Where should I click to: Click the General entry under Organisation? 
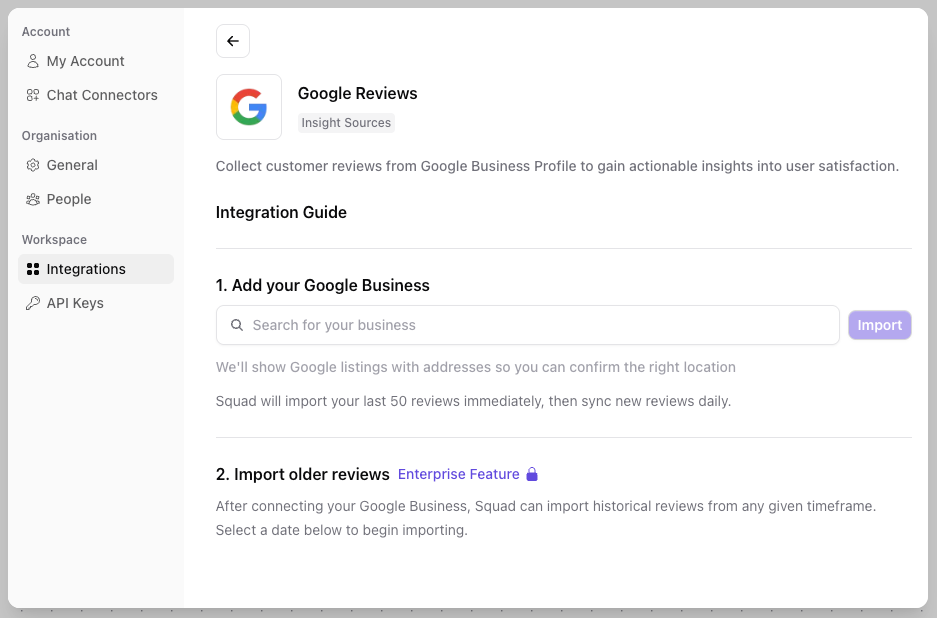[72, 165]
